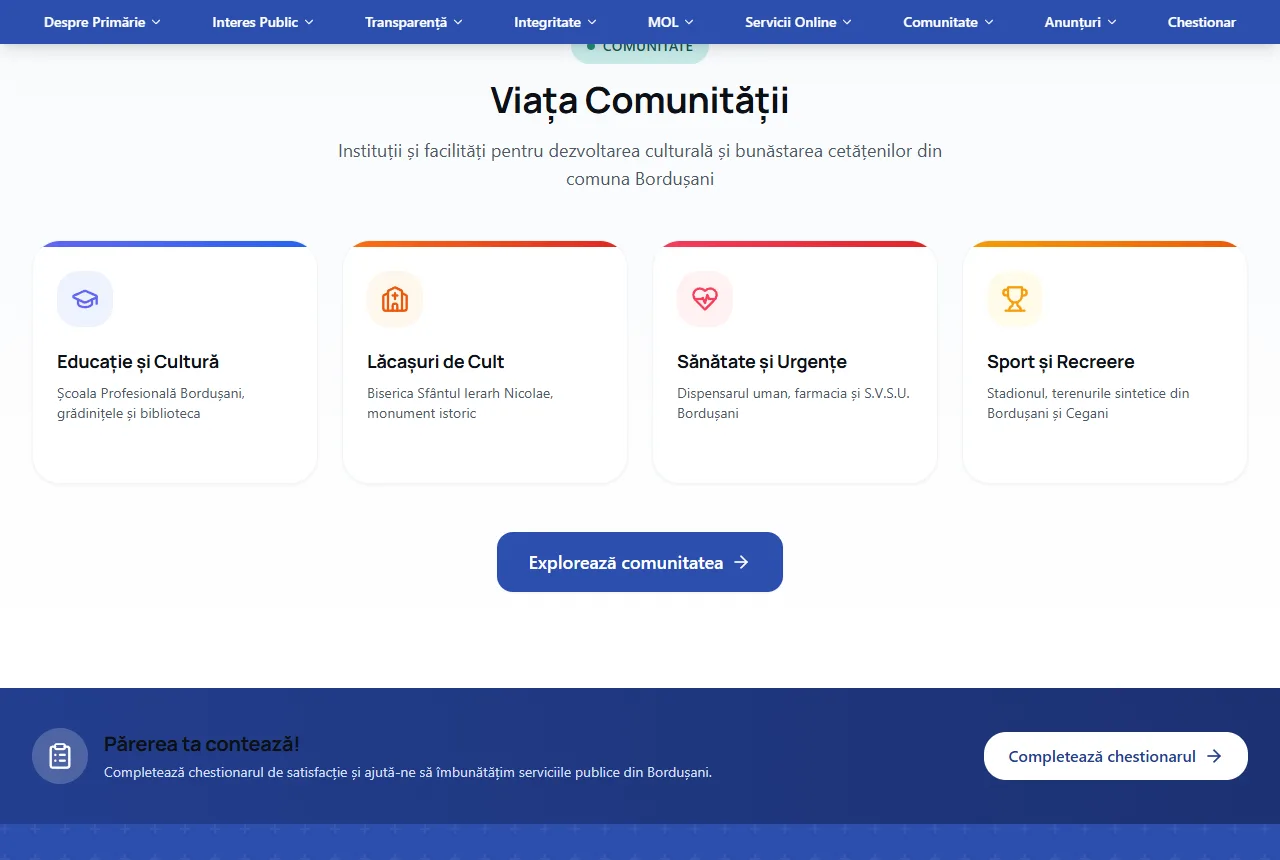Click the church icon in Lăcașuri de Cult
Image resolution: width=1280 pixels, height=860 pixels.
click(x=395, y=299)
